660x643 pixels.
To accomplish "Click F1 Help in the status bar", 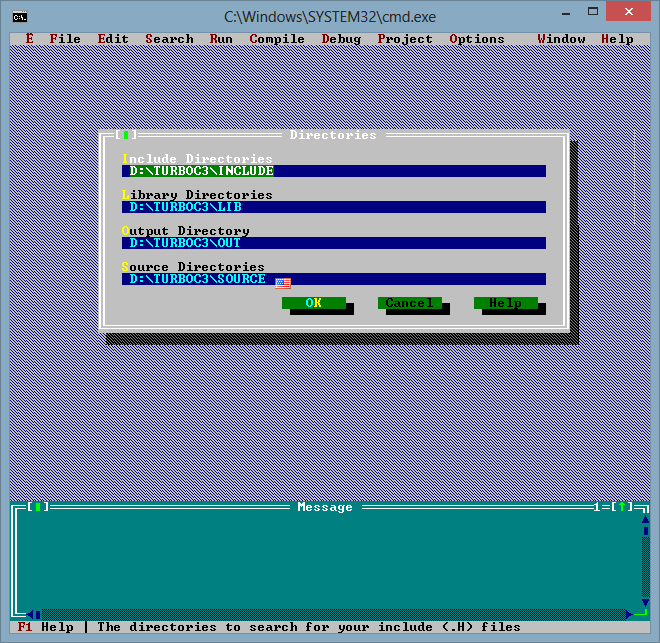I will click(x=45, y=627).
